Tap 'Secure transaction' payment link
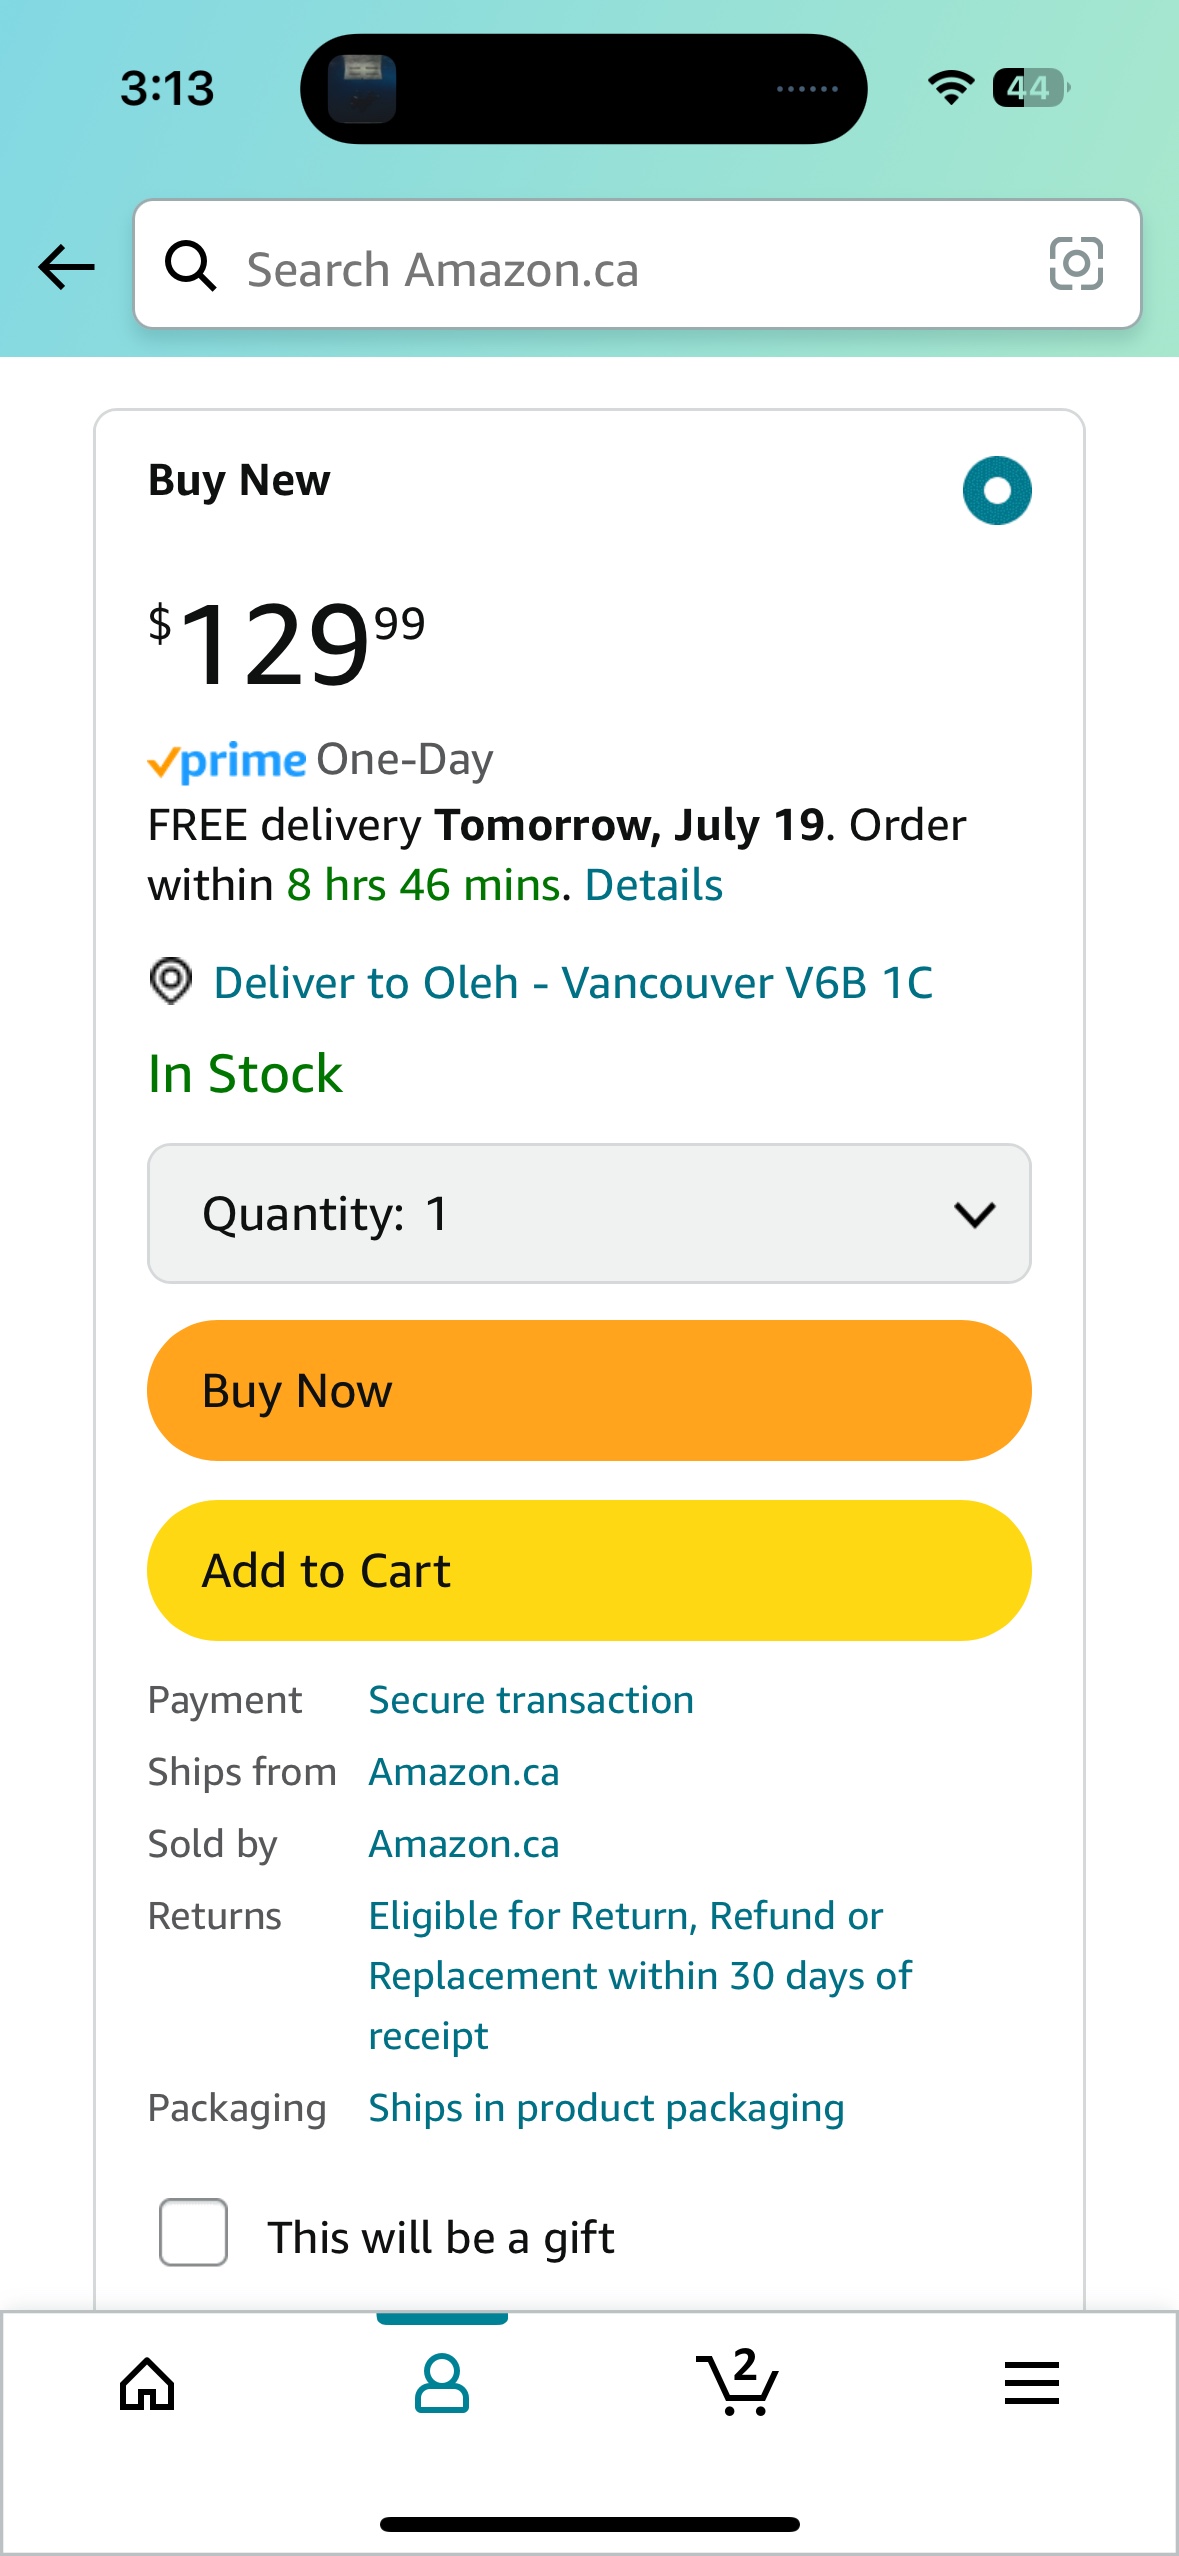The width and height of the screenshot is (1179, 2556). point(530,1699)
